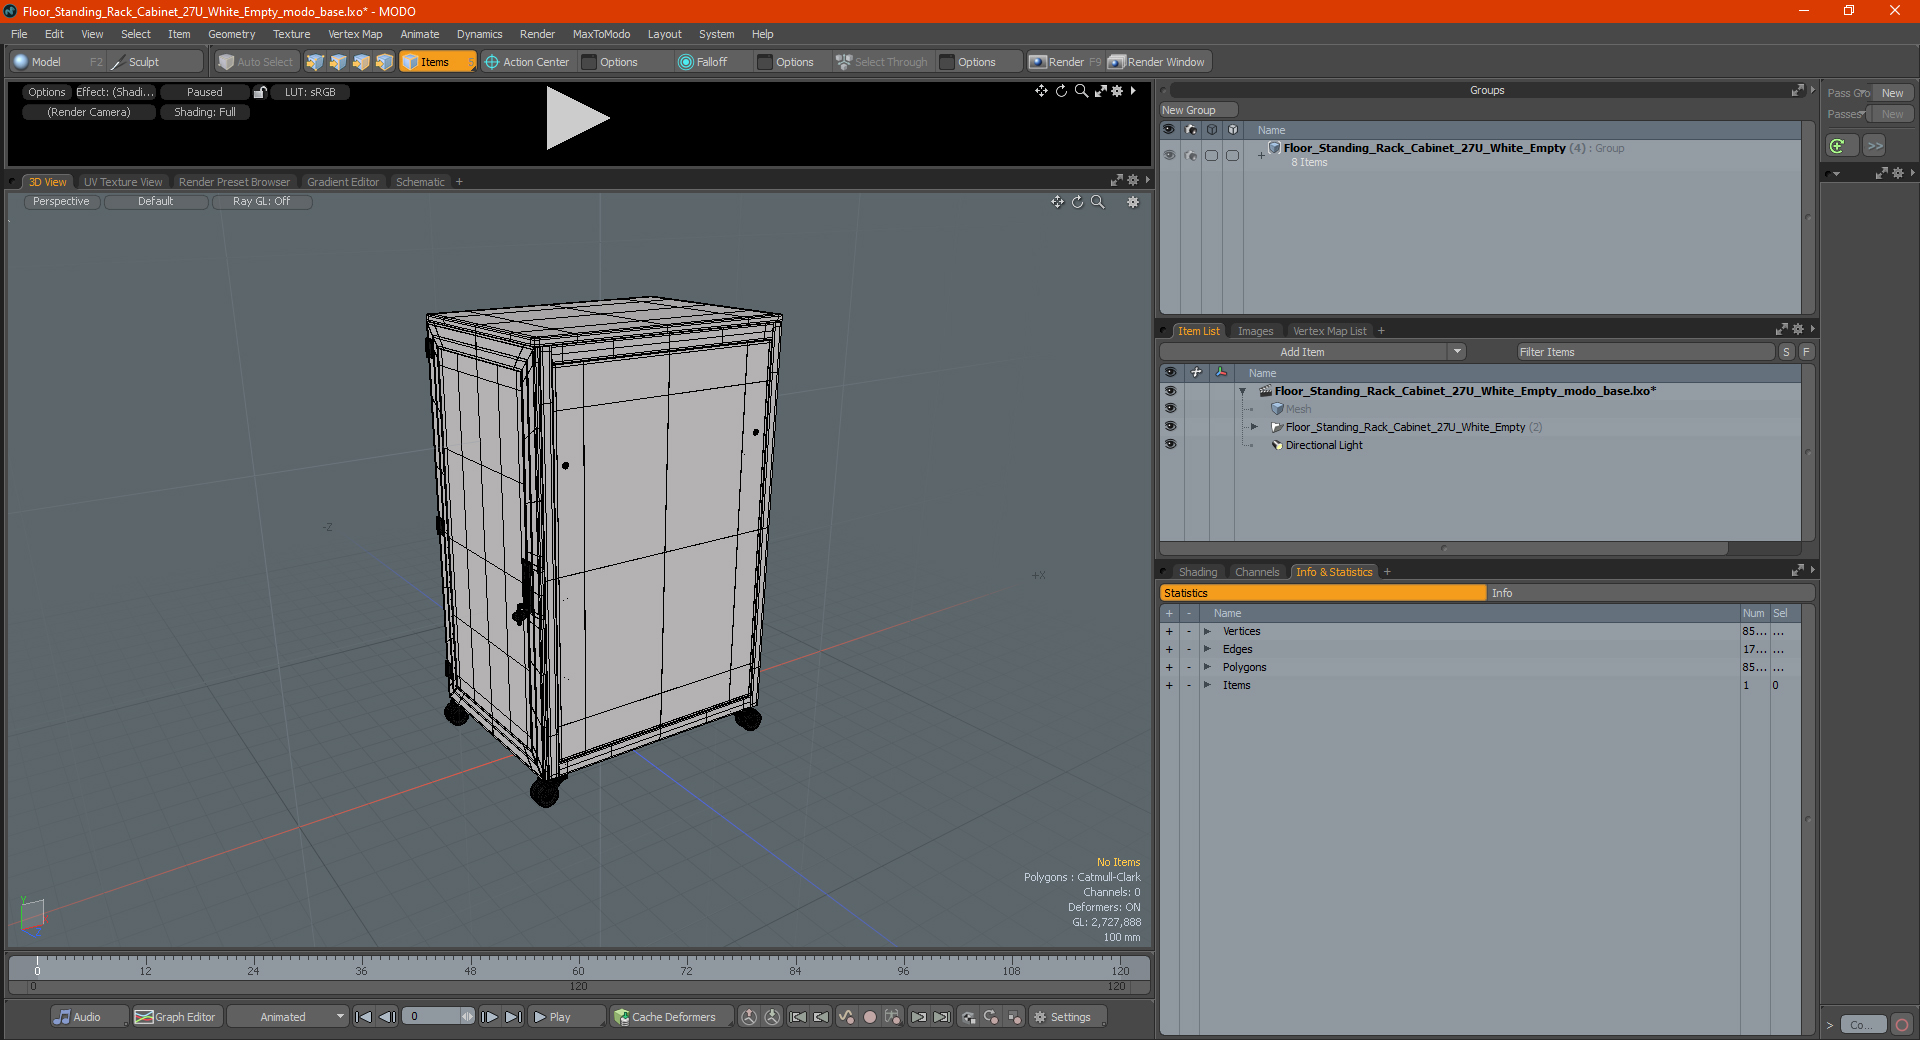Expand Floor_Standing_Rack_Cabinet_27U_White_Empty item arrow

pos(1254,427)
